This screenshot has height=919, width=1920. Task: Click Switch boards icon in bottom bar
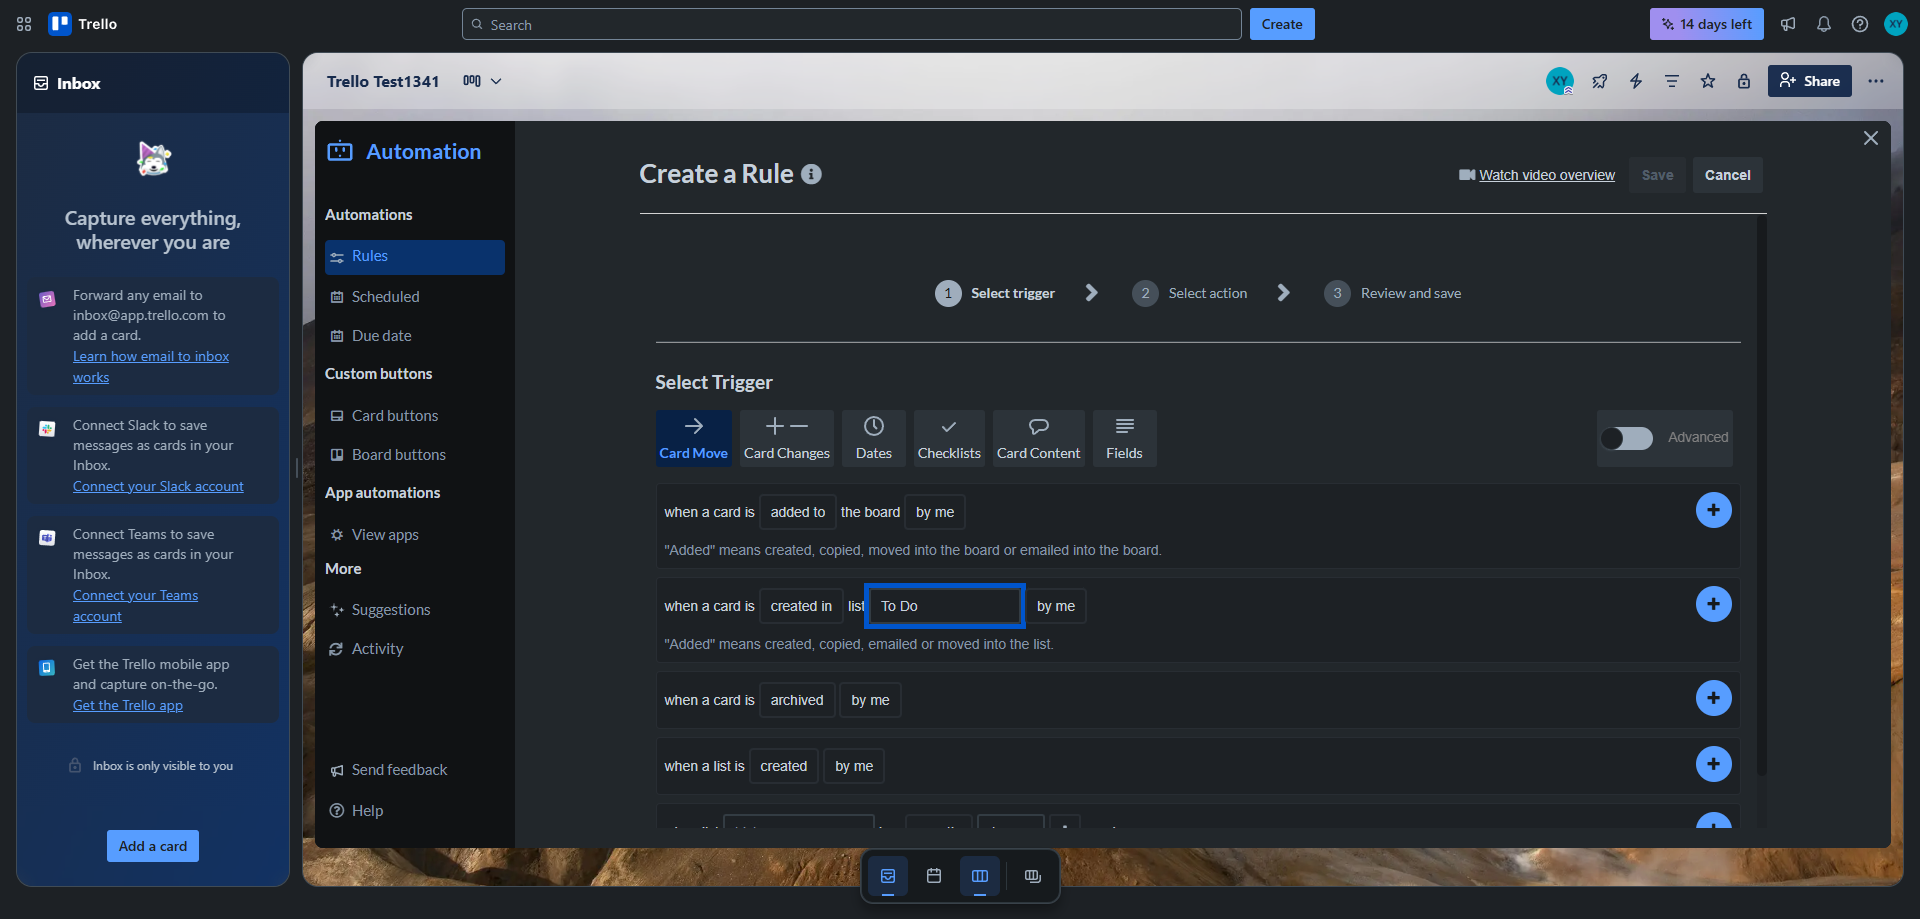tap(1033, 876)
